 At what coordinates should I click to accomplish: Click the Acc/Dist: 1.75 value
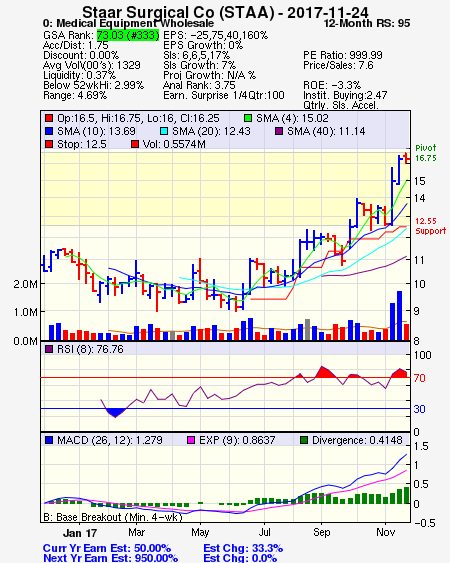coord(75,45)
